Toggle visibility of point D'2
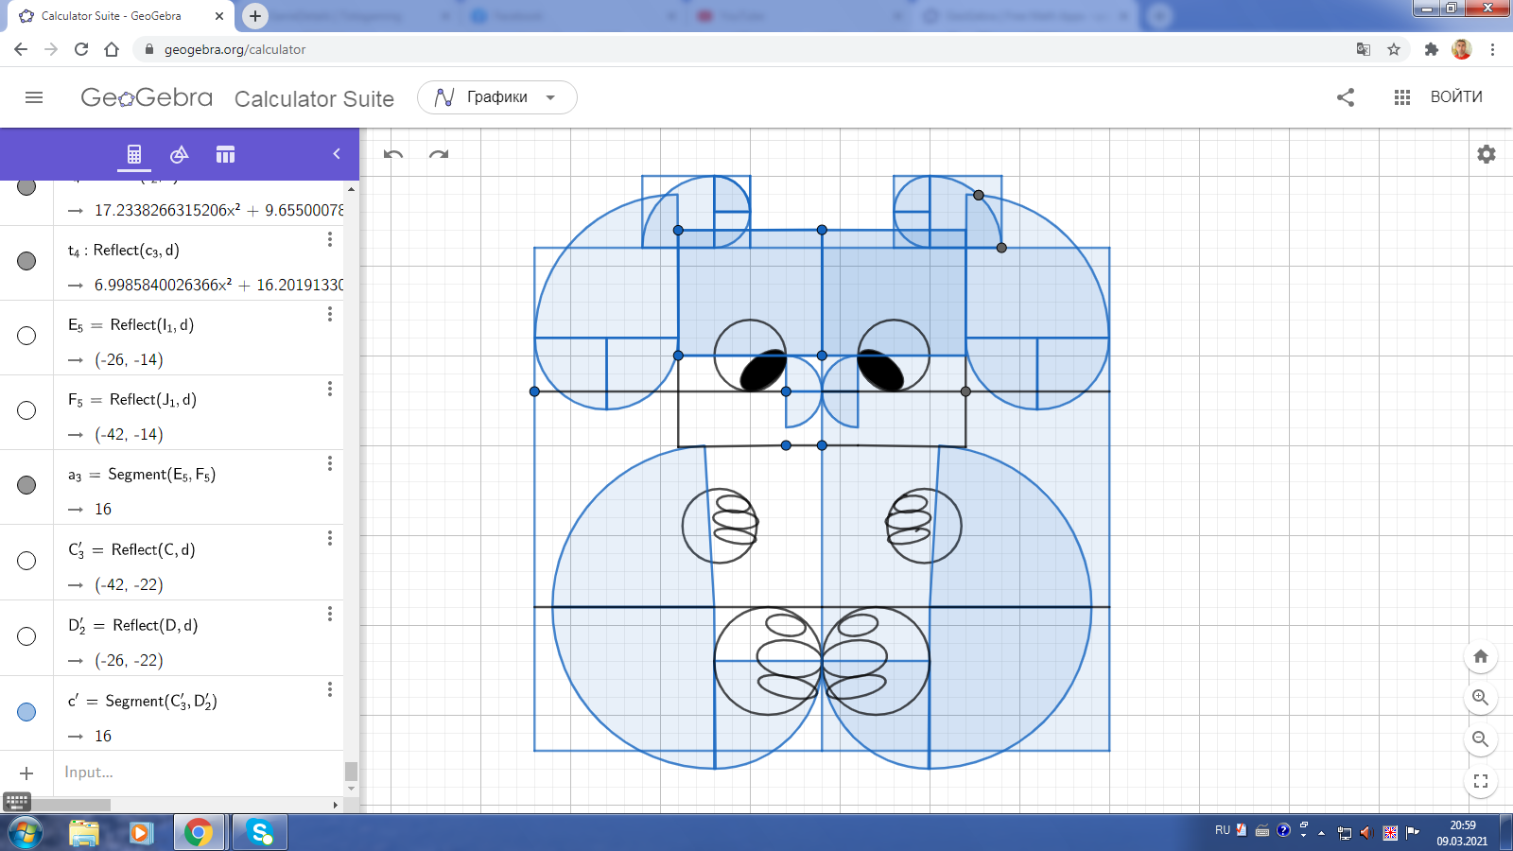This screenshot has height=851, width=1513. point(27,636)
